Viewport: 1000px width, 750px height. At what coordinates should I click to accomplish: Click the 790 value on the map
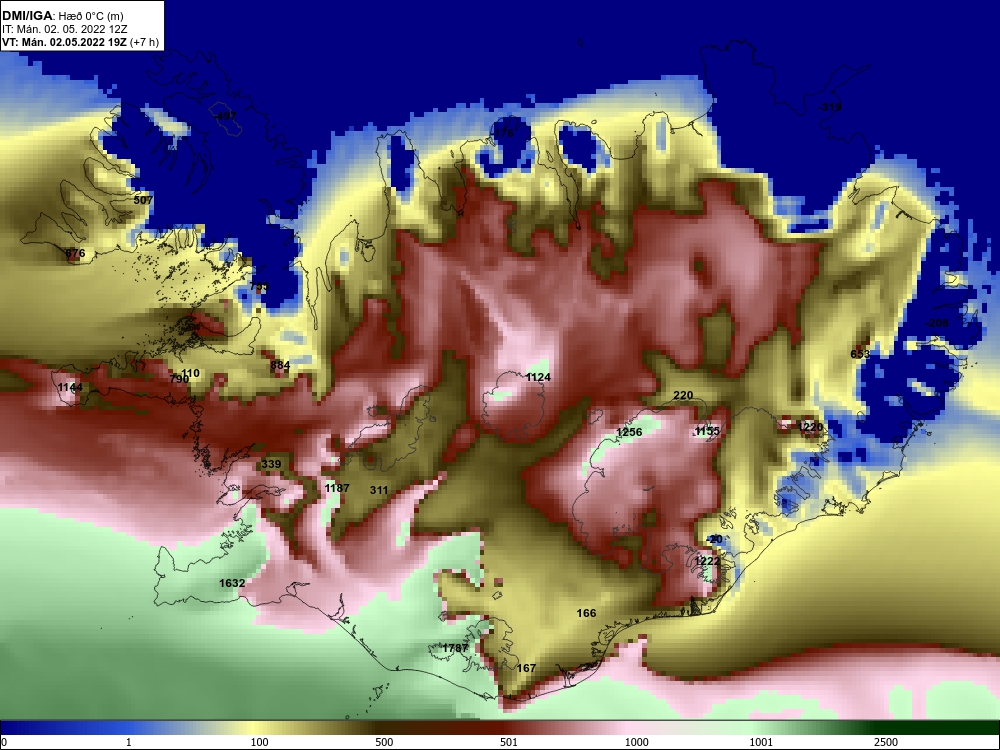point(179,379)
